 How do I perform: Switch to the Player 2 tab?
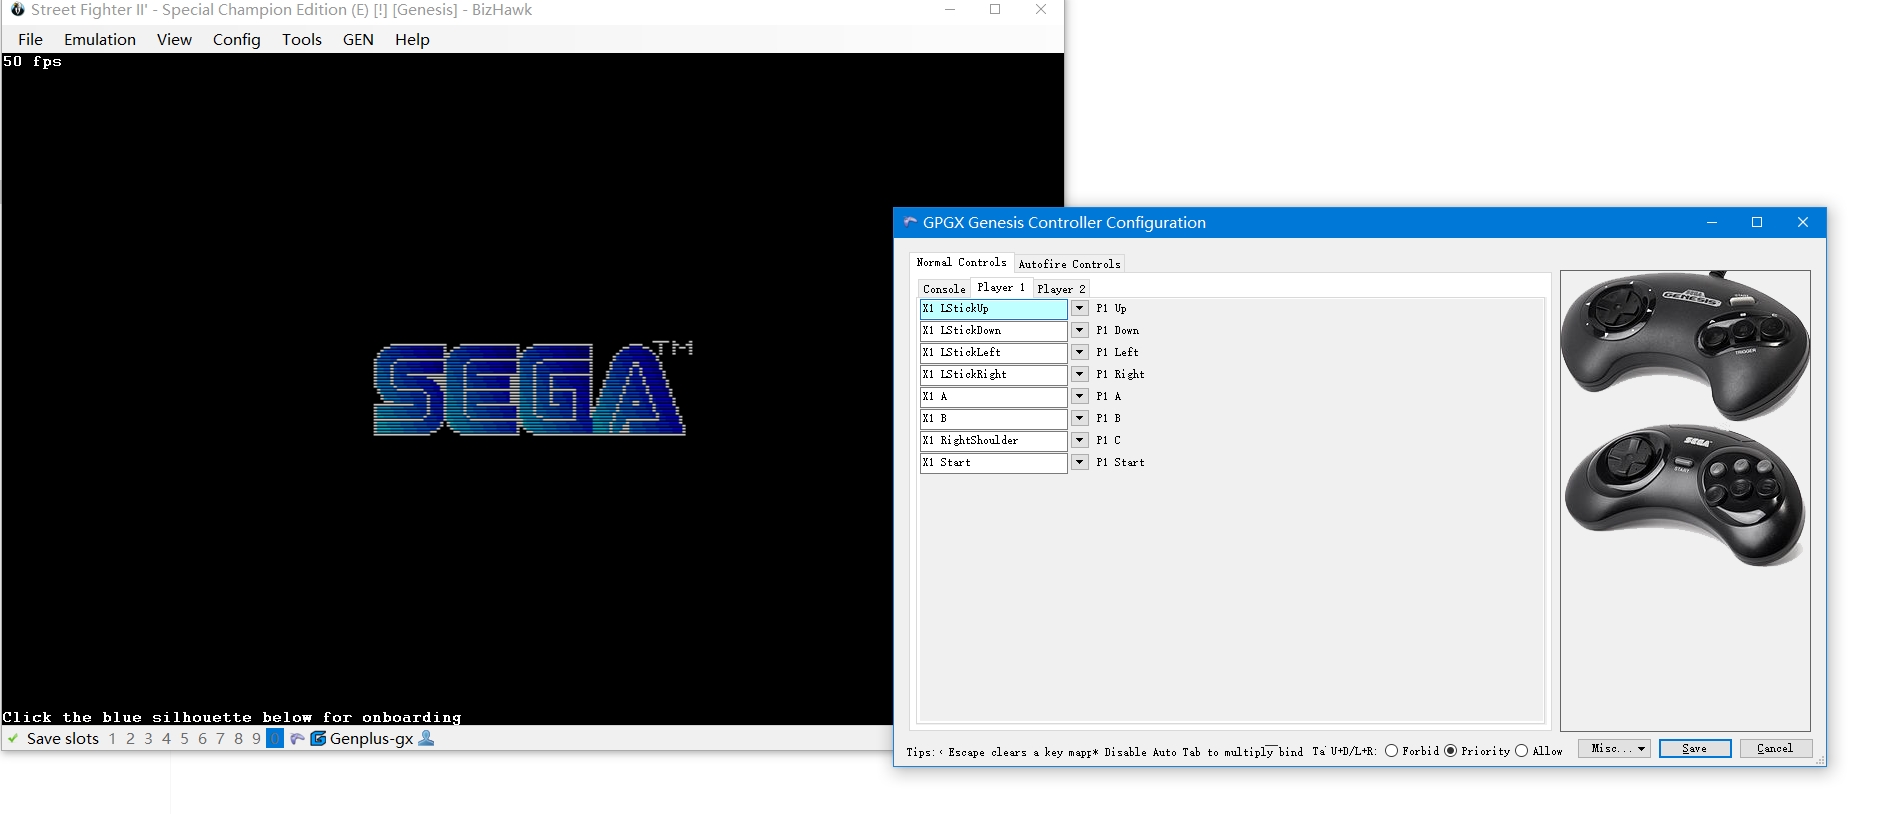(x=1060, y=289)
